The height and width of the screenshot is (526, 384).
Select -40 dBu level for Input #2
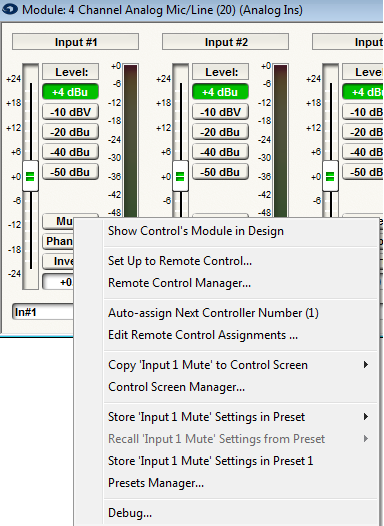tap(220, 152)
